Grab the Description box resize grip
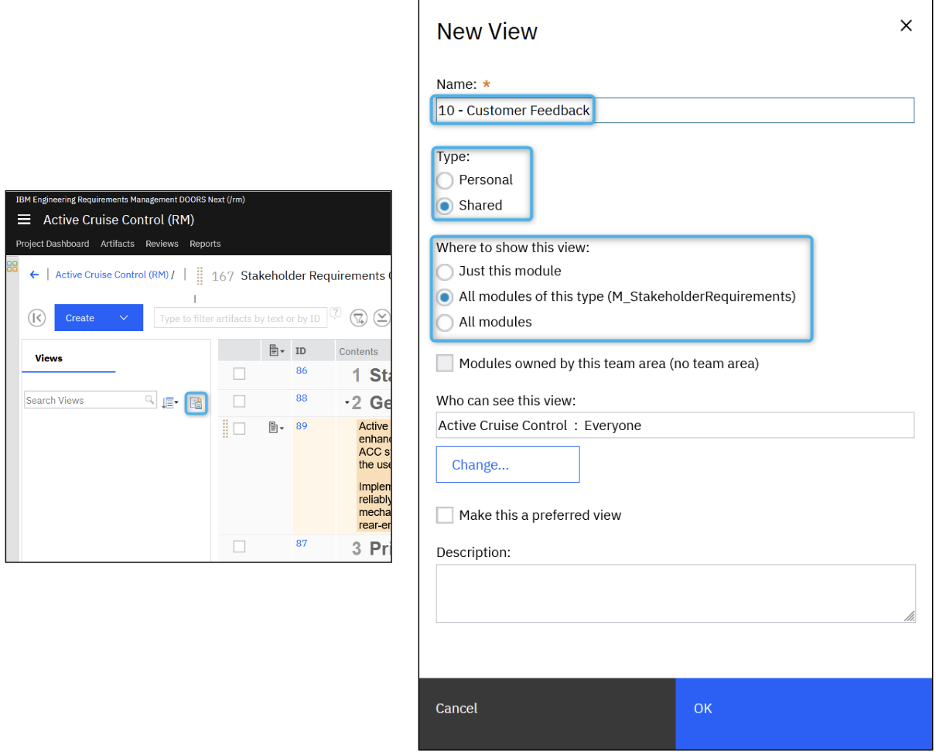The height and width of the screenshot is (756, 936). 909,616
